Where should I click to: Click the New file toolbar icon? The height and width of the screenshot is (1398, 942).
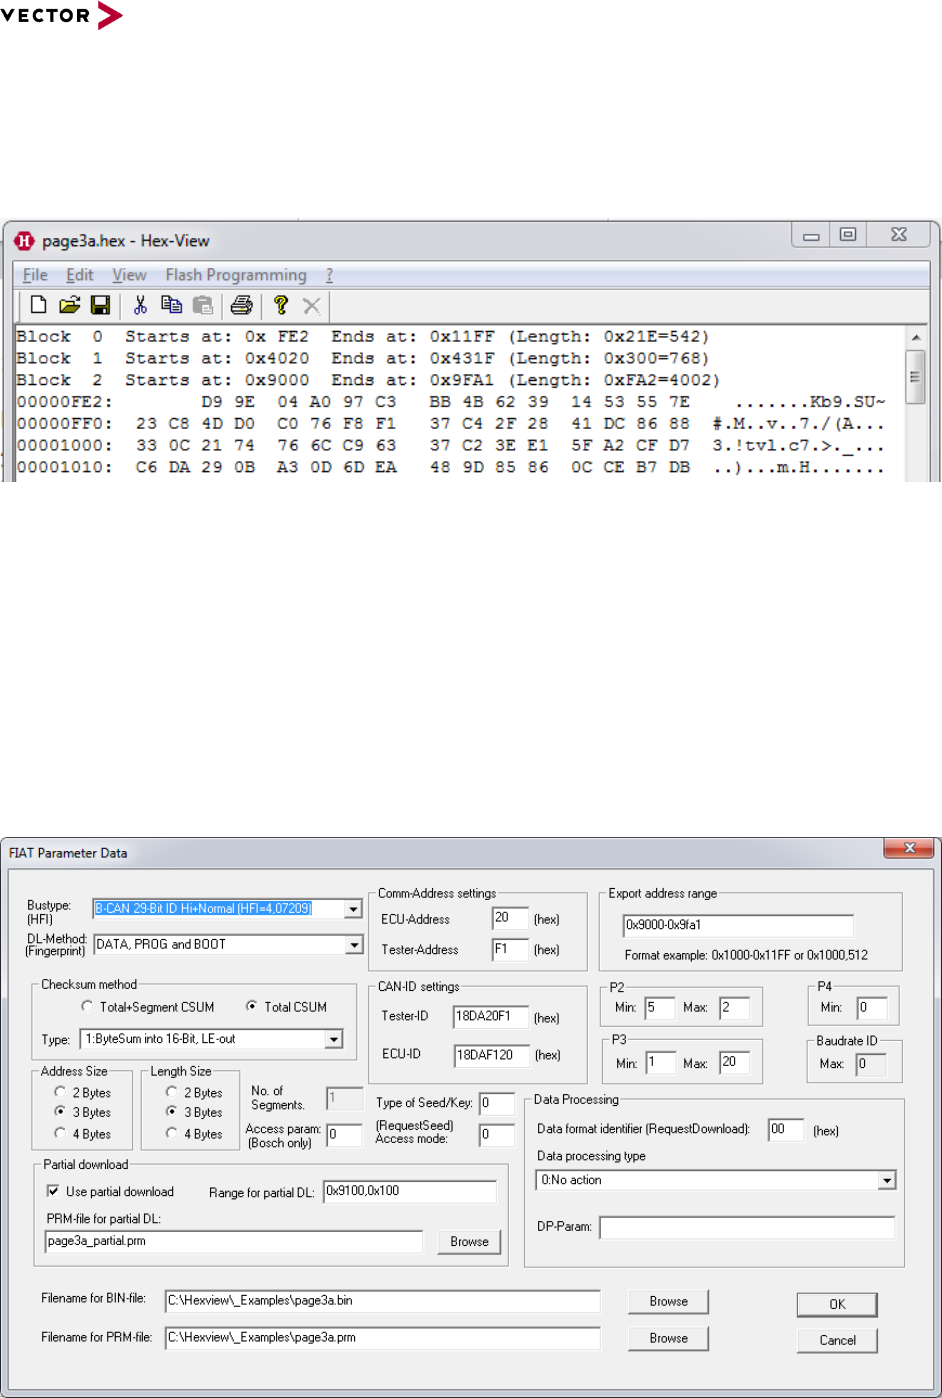(38, 305)
